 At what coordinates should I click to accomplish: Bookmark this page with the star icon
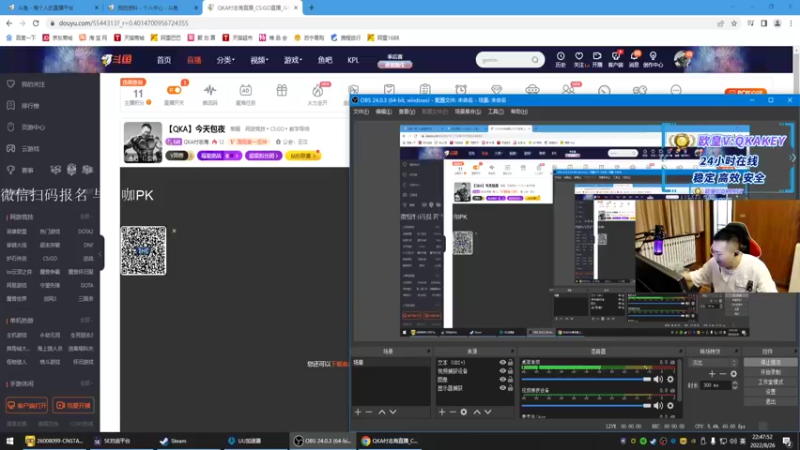point(734,23)
